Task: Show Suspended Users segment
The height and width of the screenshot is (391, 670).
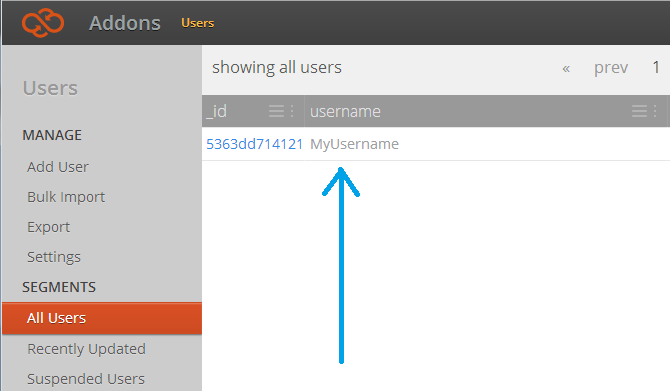Action: coord(86,379)
